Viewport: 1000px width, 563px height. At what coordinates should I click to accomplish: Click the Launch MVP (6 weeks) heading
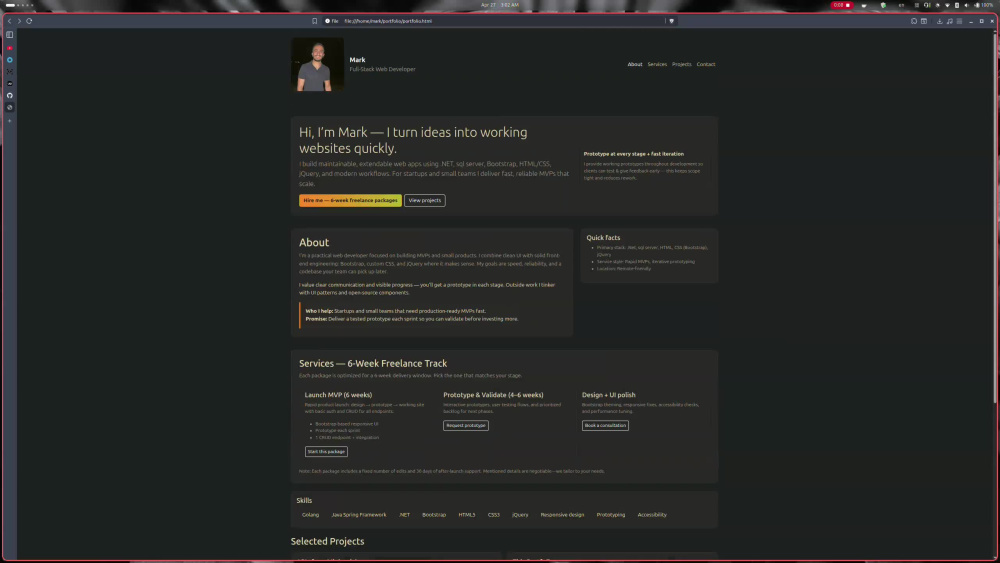[x=338, y=395]
